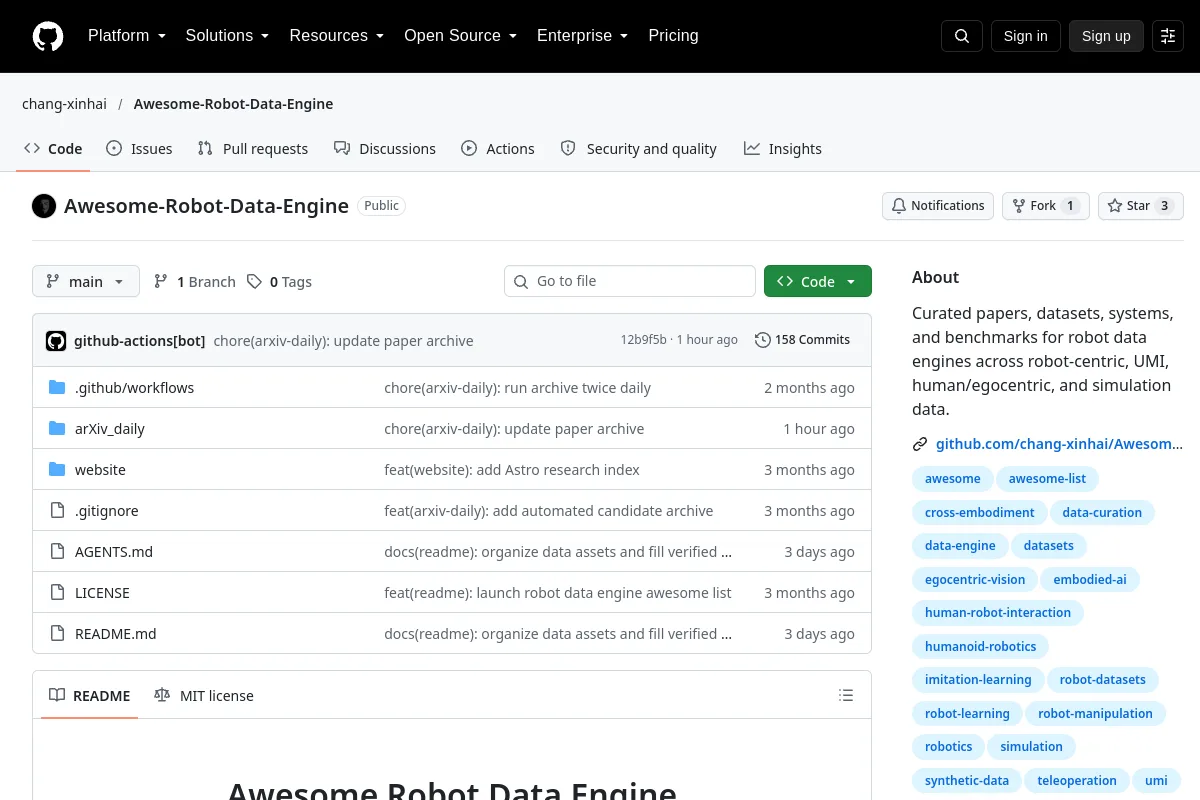1200x800 pixels.
Task: Open the 12b9f5b commit hash link
Action: pos(643,340)
